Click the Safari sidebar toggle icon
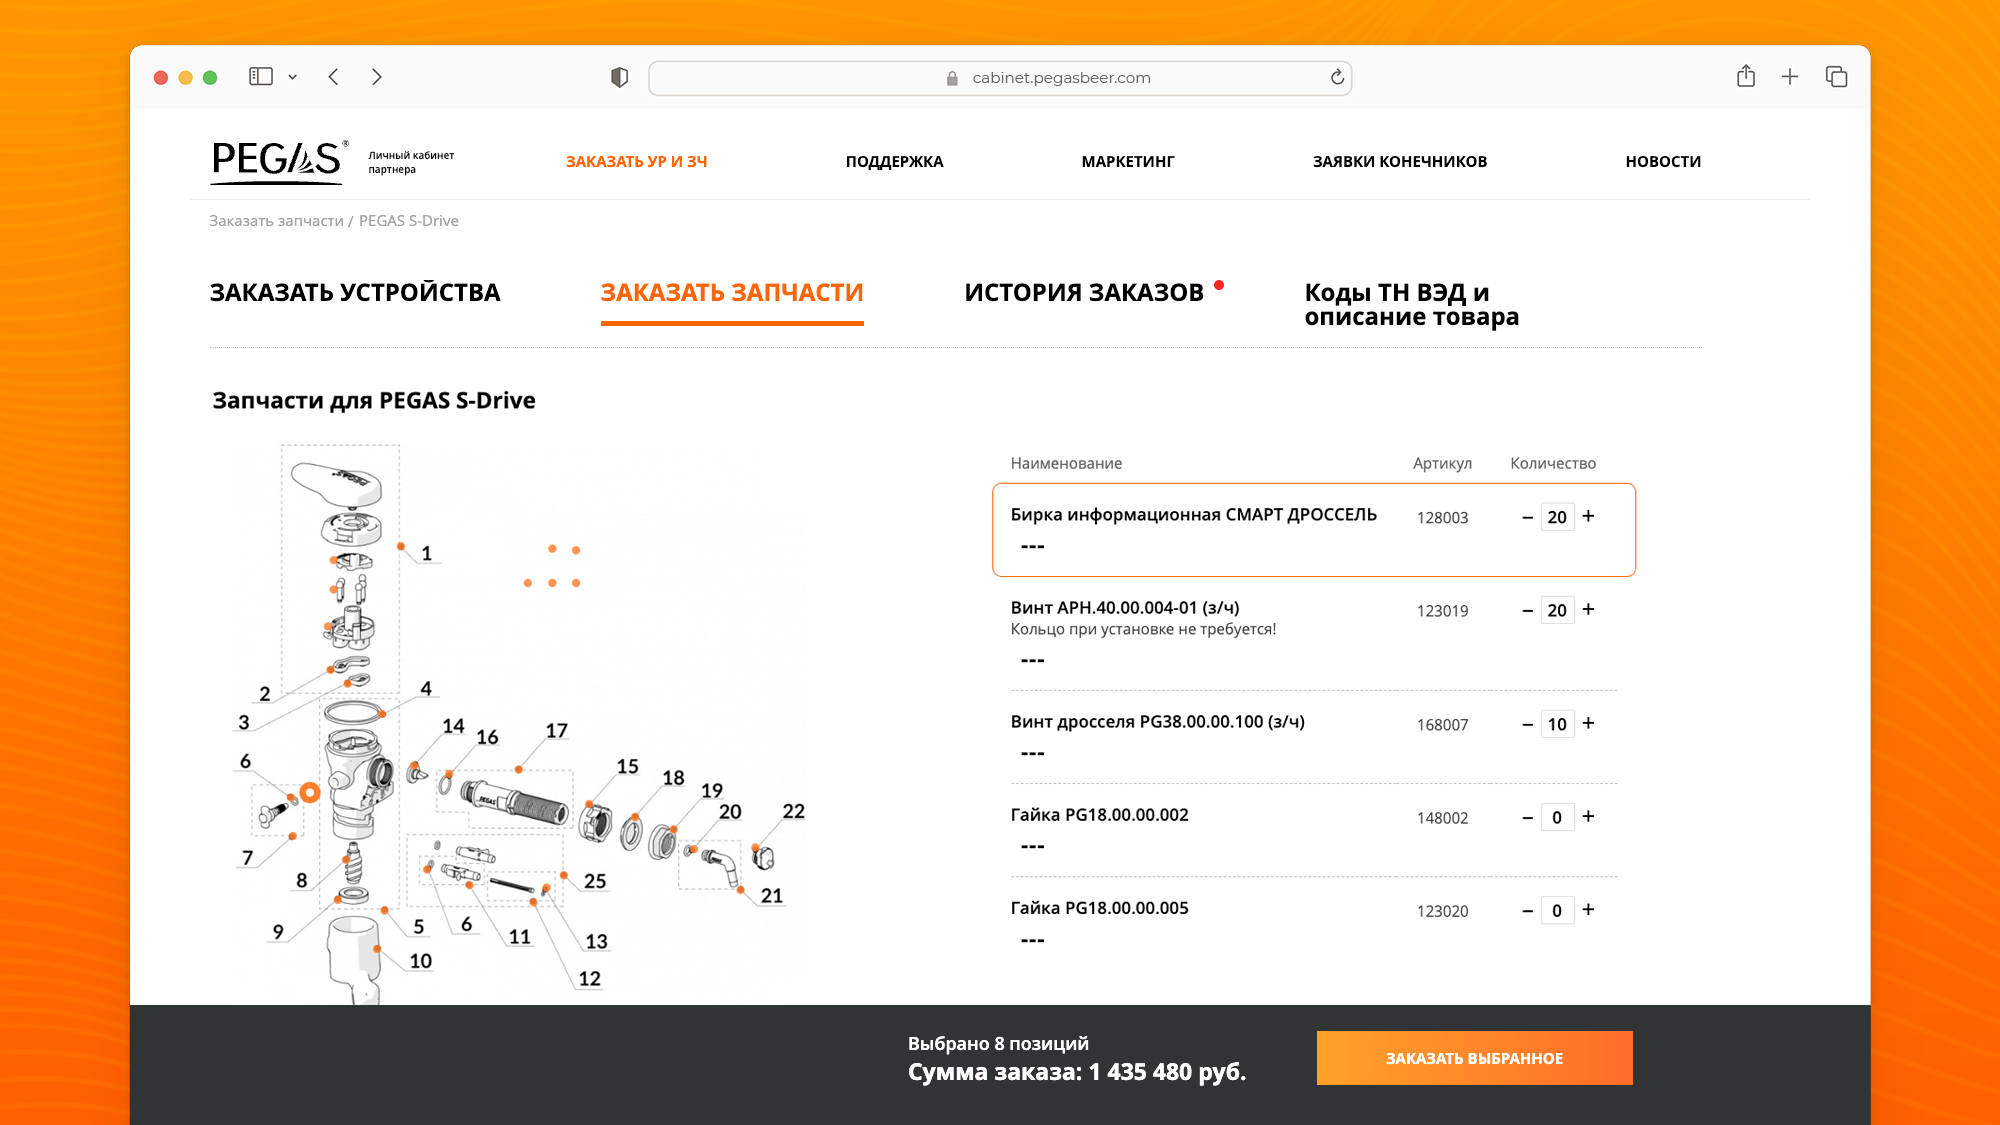Viewport: 2000px width, 1125px height. pos(261,77)
